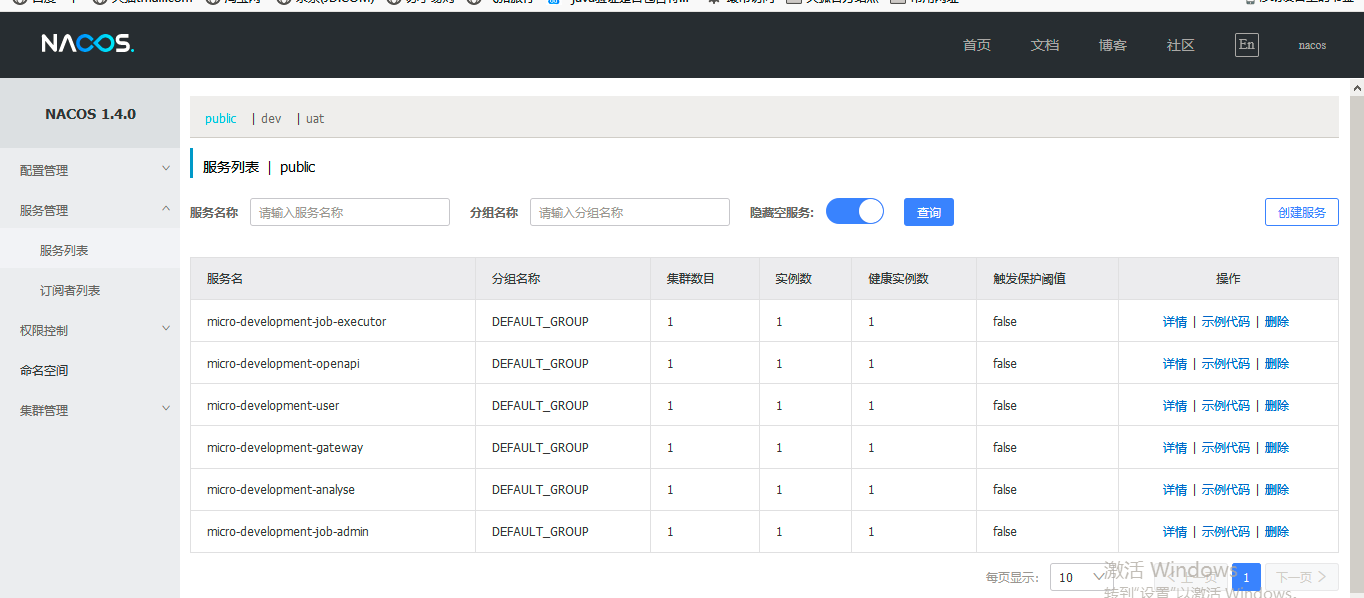Open 详情 for micro-development-job-admin
This screenshot has height=598, width=1364.
click(1175, 532)
